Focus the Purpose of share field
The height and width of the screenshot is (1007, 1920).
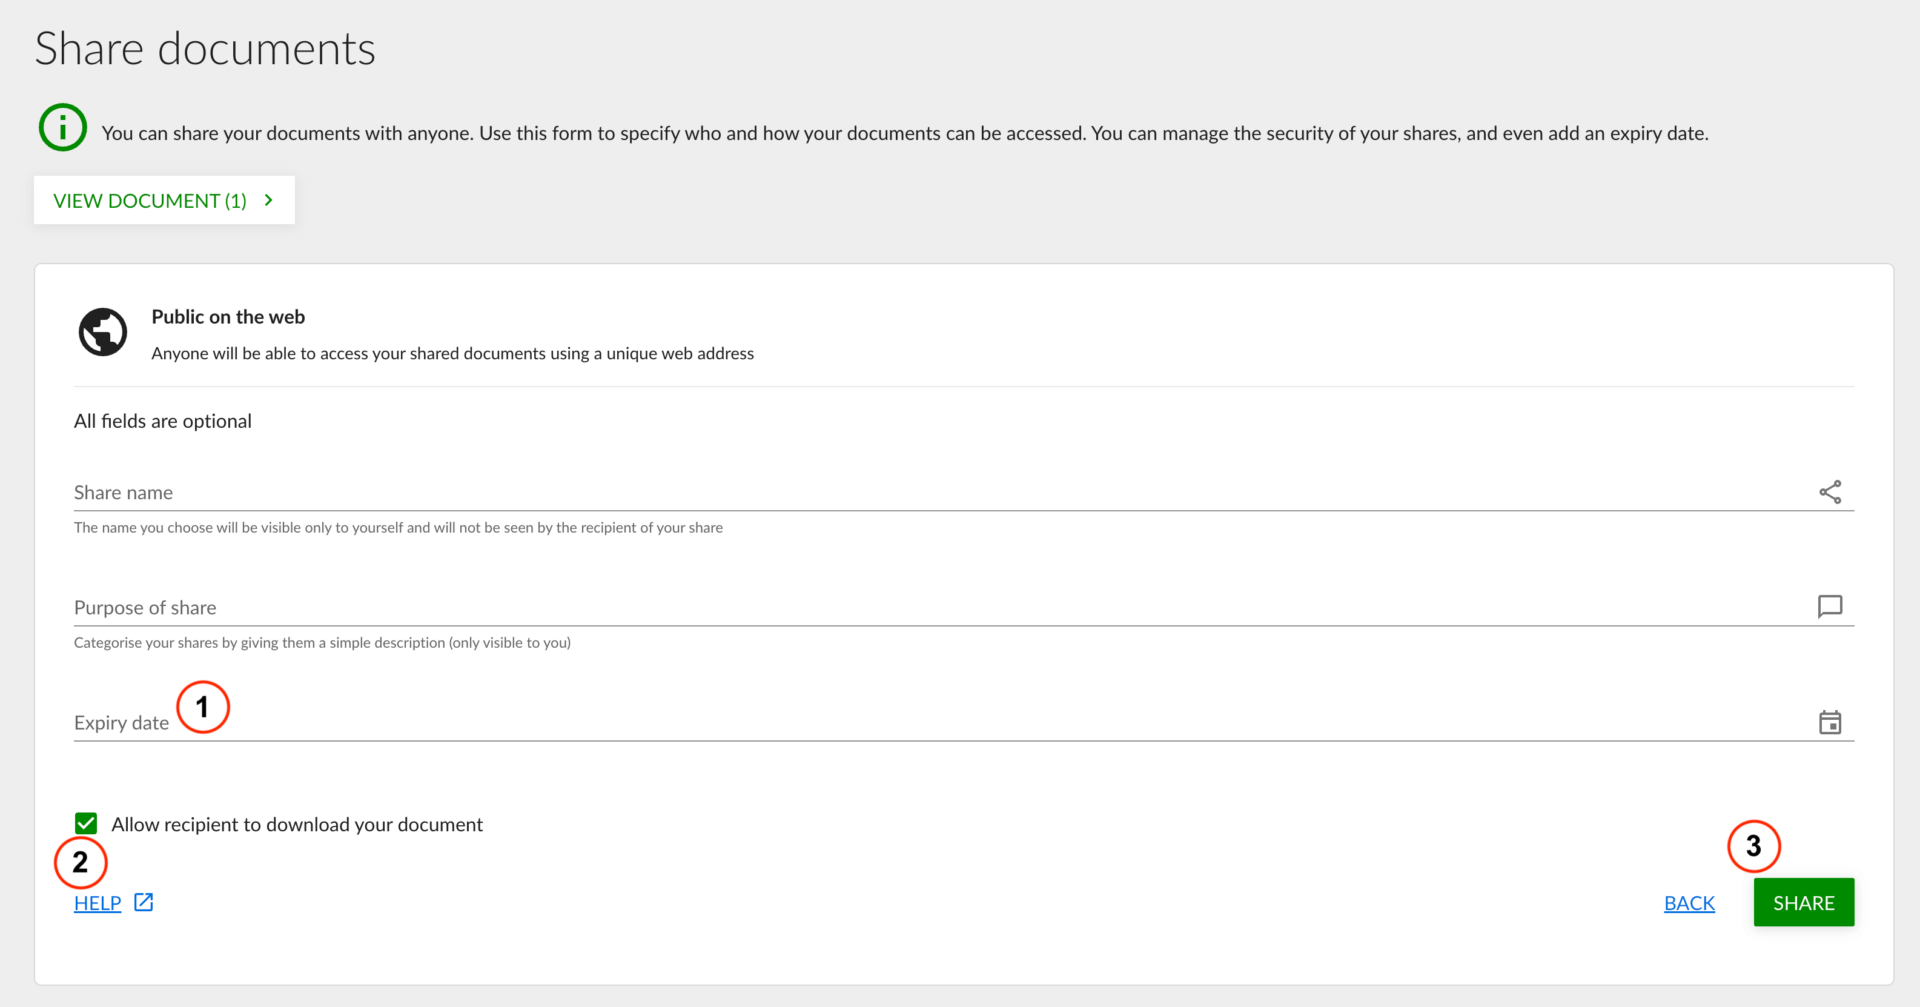tap(900, 607)
